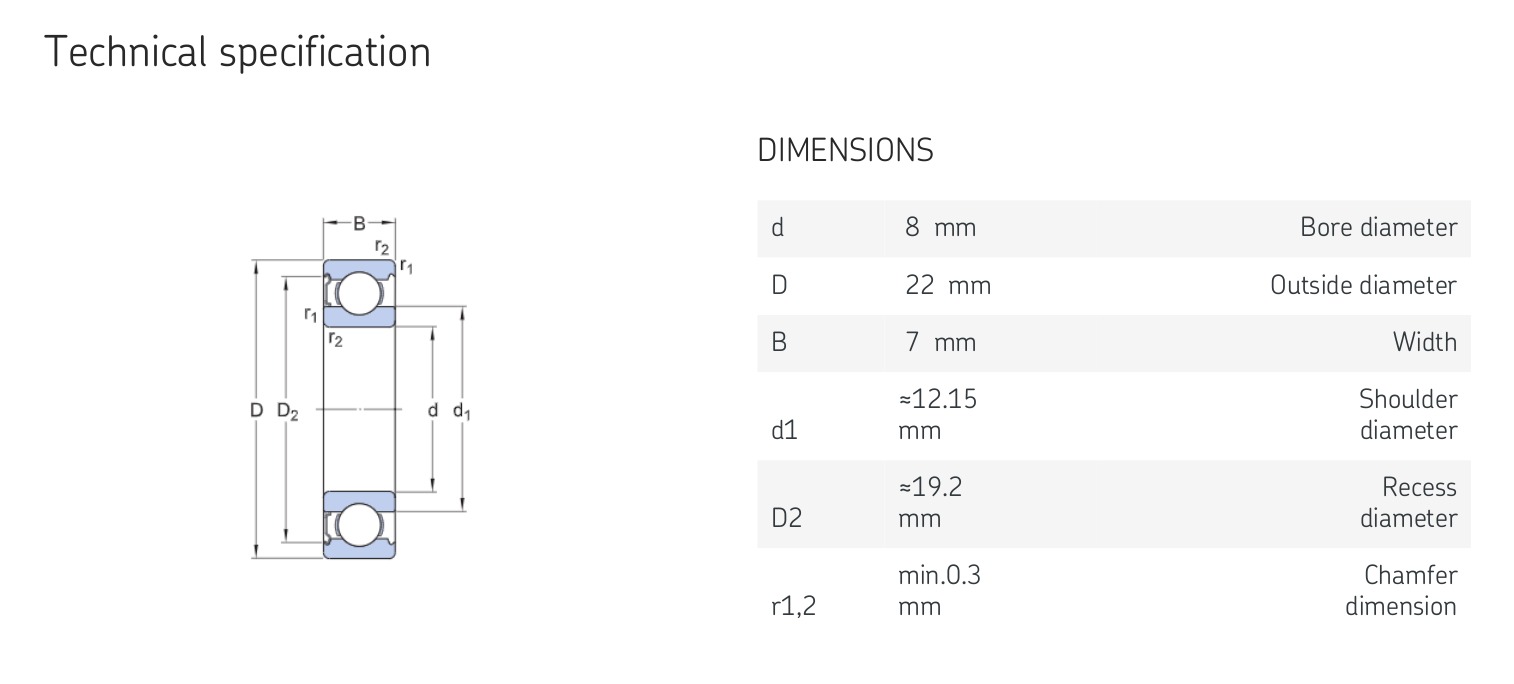Click the "Recess diameter" description text

pyautogui.click(x=1408, y=502)
